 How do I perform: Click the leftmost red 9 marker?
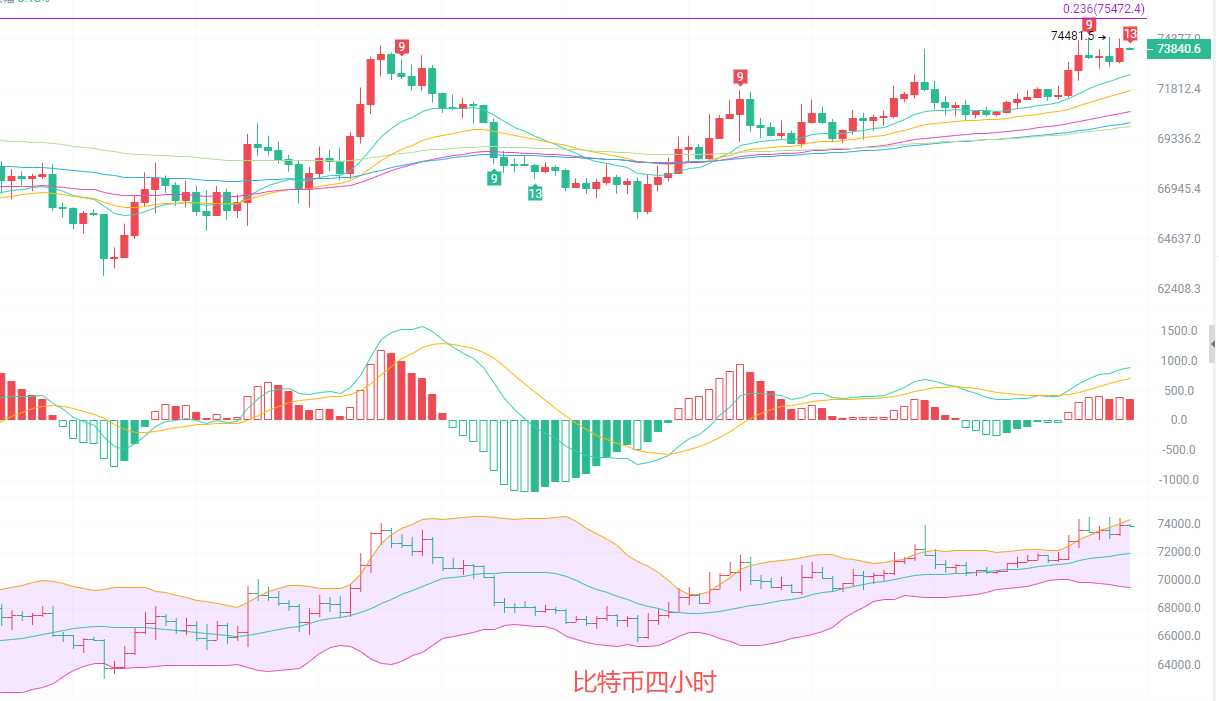coord(401,47)
